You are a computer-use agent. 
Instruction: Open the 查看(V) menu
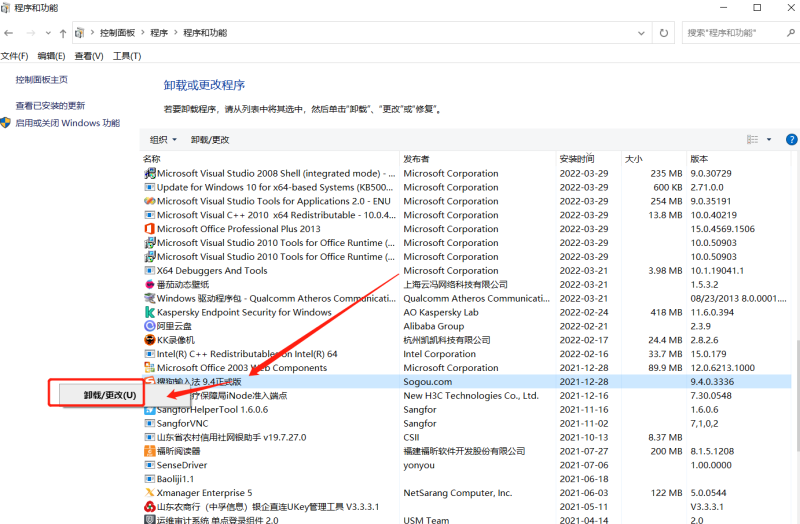[89, 56]
